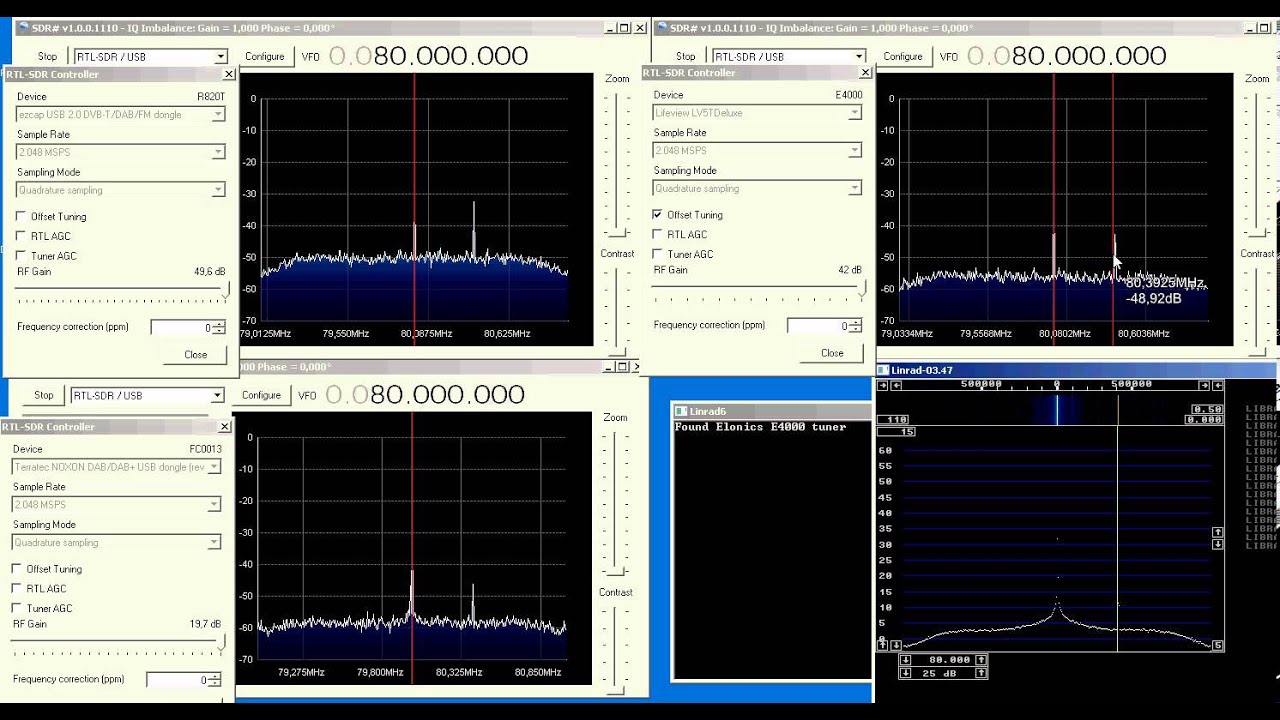The image size is (1280, 720).
Task: Click the 0.50 value box in Linrad
Action: coord(1207,410)
